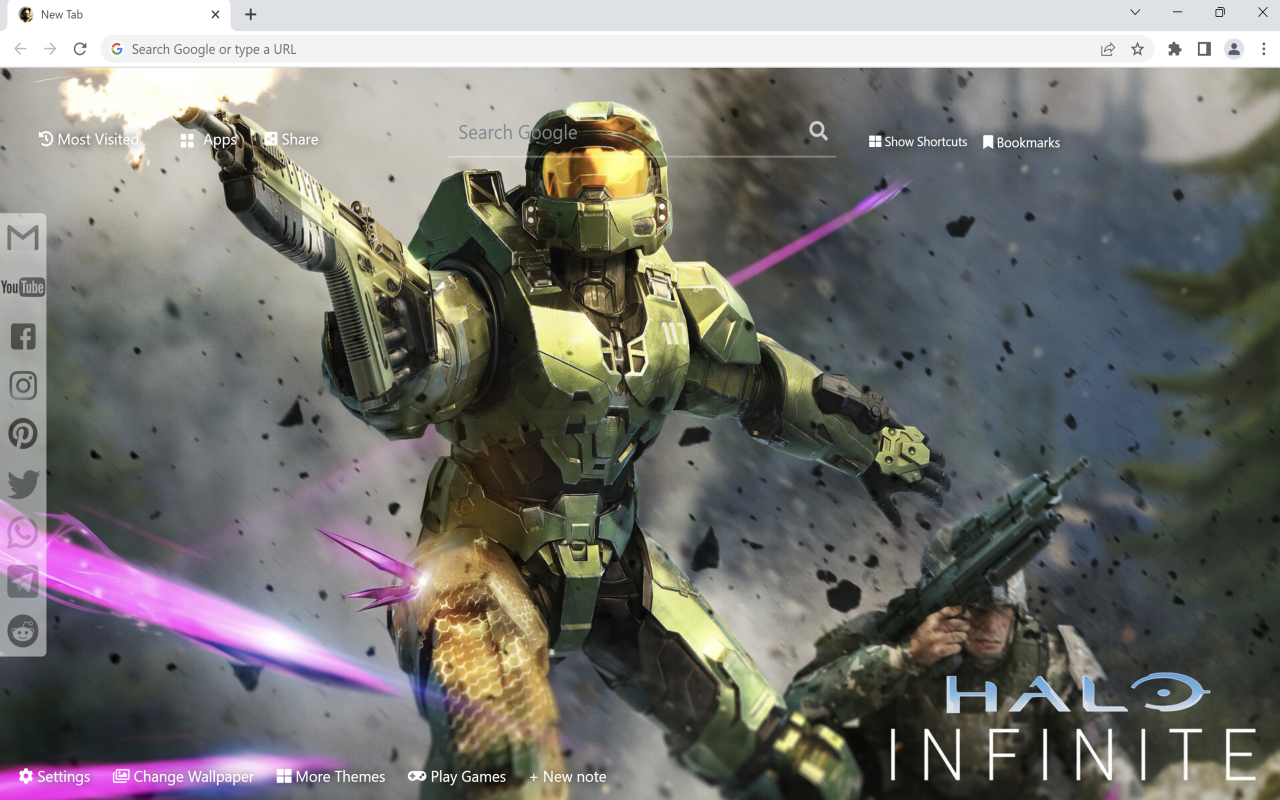Open the tab search dropdown arrow
Viewport: 1280px width, 800px height.
pyautogui.click(x=1135, y=13)
